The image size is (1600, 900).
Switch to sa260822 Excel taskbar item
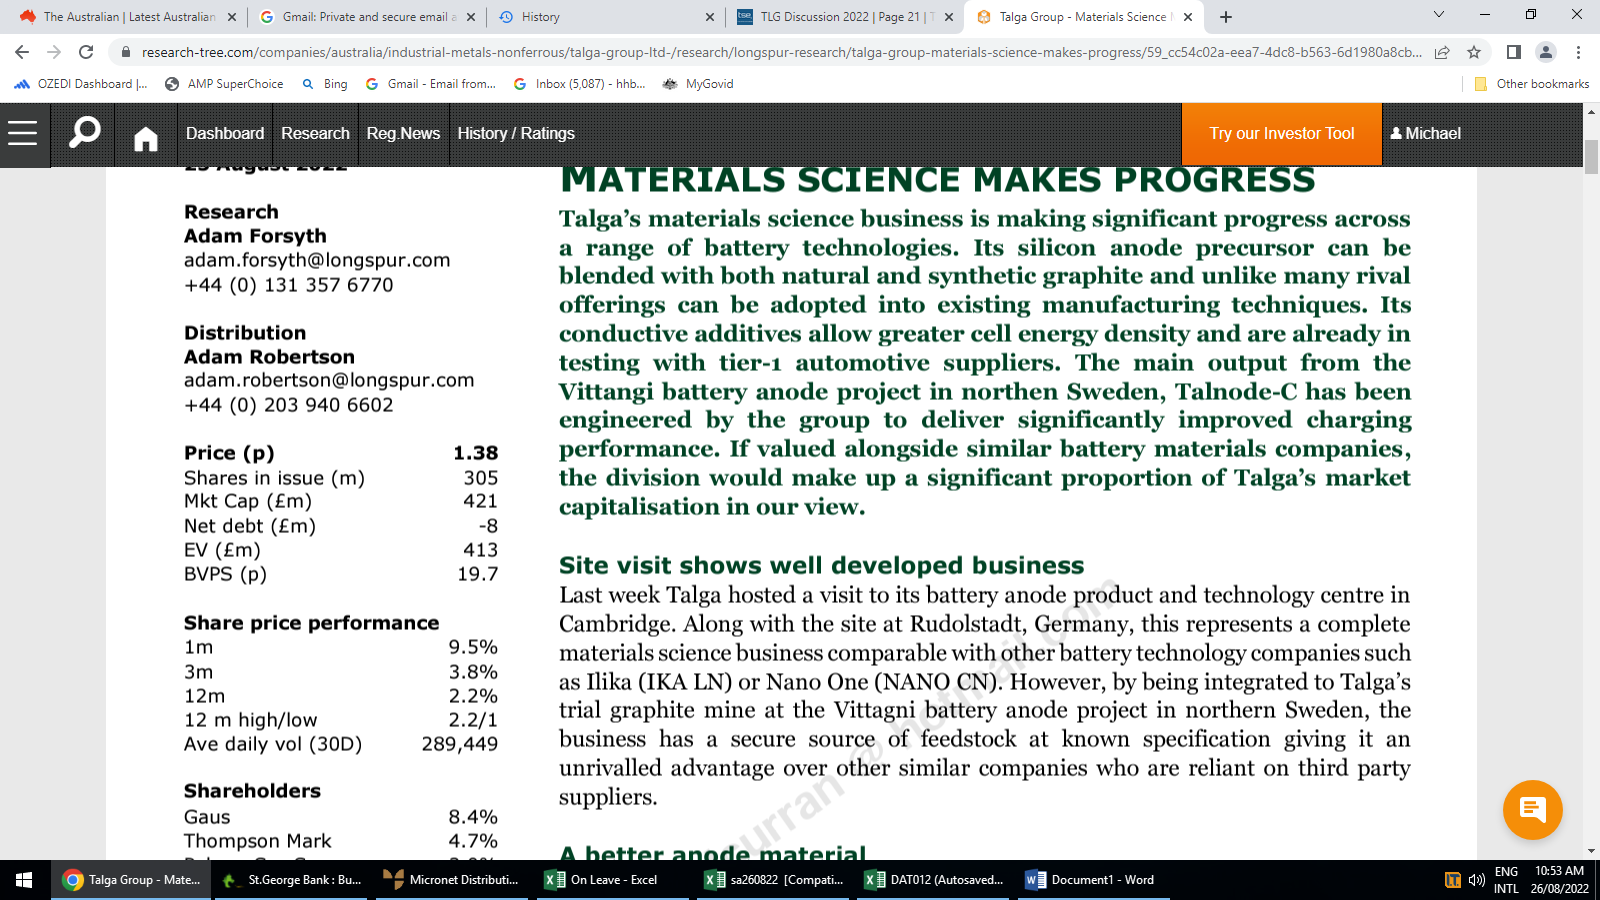click(x=774, y=880)
